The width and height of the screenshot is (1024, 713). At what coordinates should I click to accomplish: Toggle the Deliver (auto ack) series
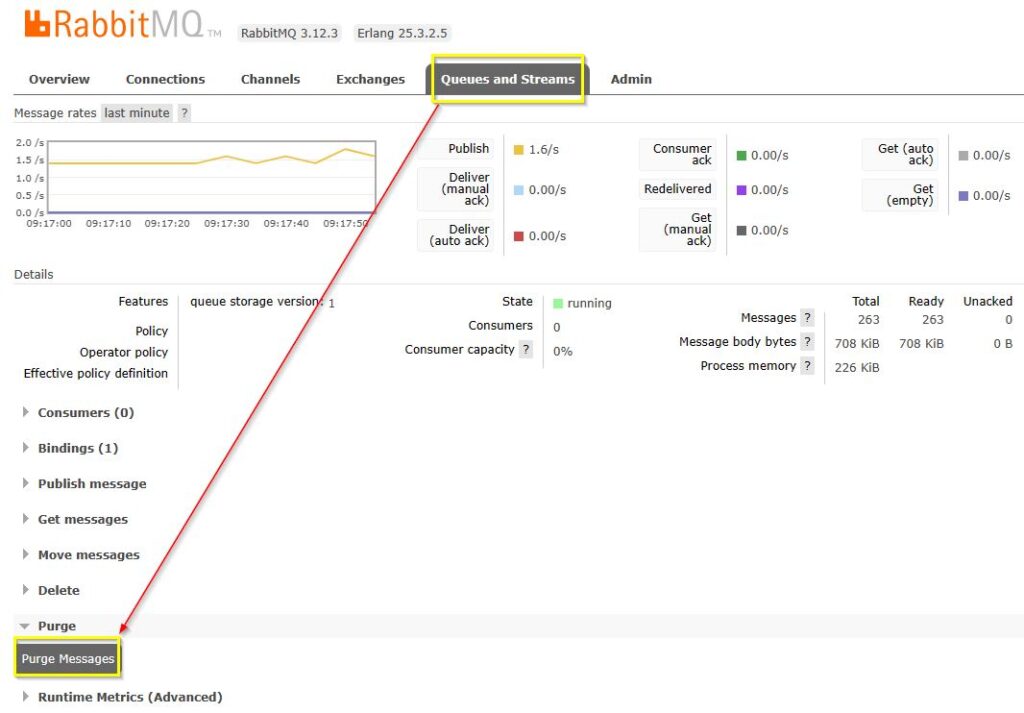(455, 235)
